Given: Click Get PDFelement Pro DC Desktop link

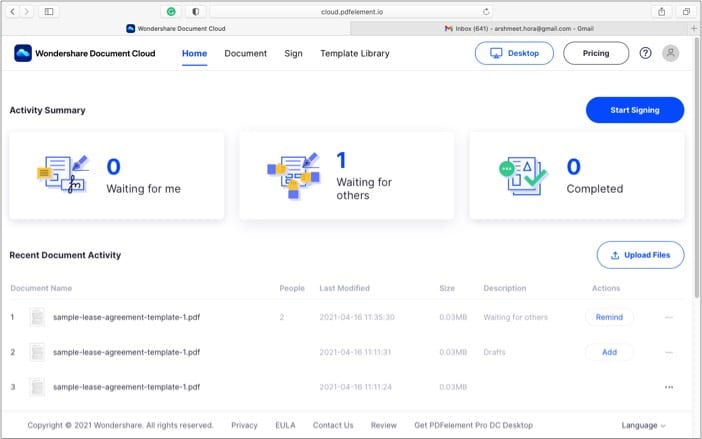Looking at the screenshot, I should [x=473, y=425].
